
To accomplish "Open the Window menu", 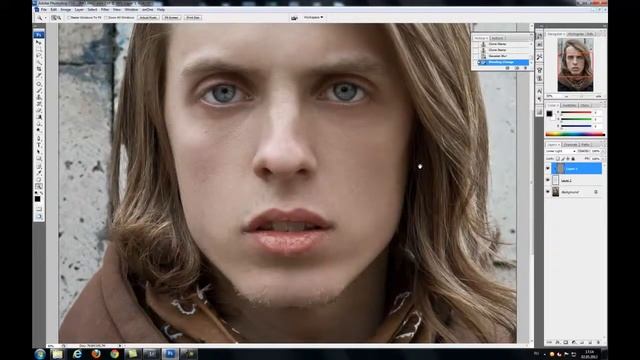I will pyautogui.click(x=131, y=9).
